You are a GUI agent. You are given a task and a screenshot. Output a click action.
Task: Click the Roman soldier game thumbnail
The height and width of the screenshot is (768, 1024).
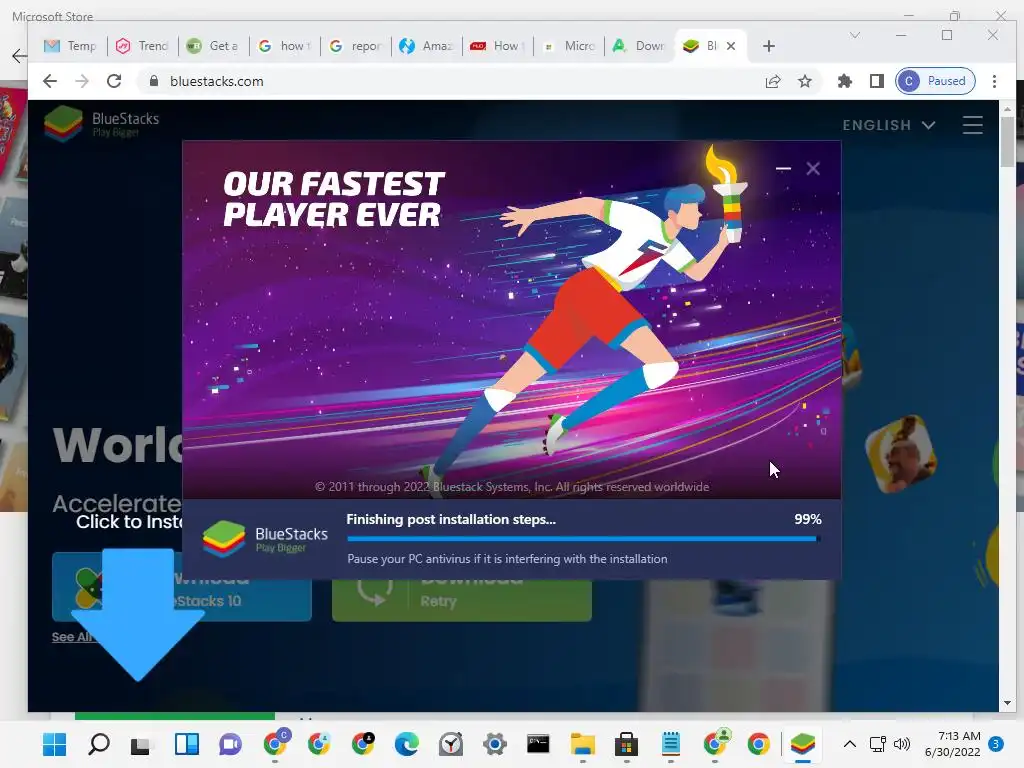900,453
